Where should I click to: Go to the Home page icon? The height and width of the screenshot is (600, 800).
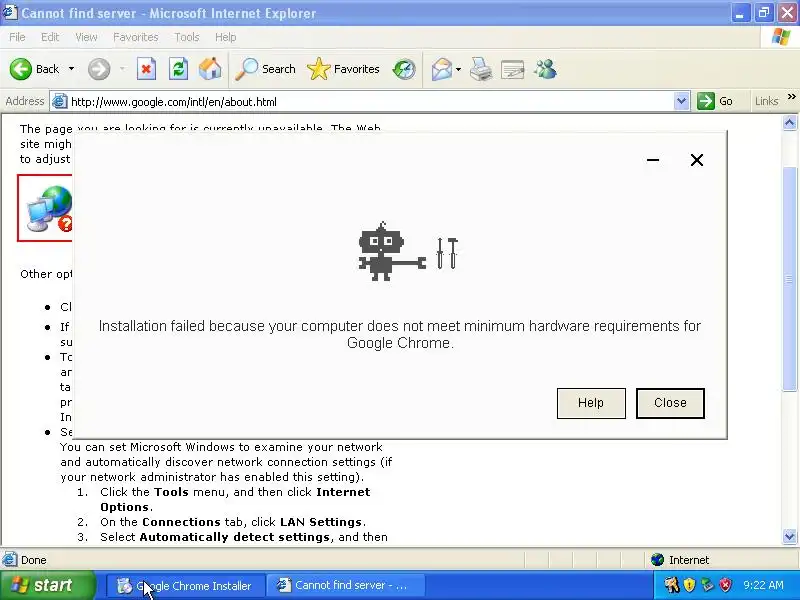point(210,69)
